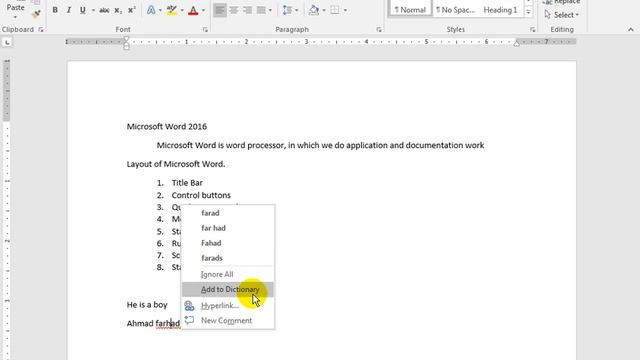This screenshot has width=640, height=360.
Task: Open underline style dropdown arrow
Action: click(x=93, y=10)
